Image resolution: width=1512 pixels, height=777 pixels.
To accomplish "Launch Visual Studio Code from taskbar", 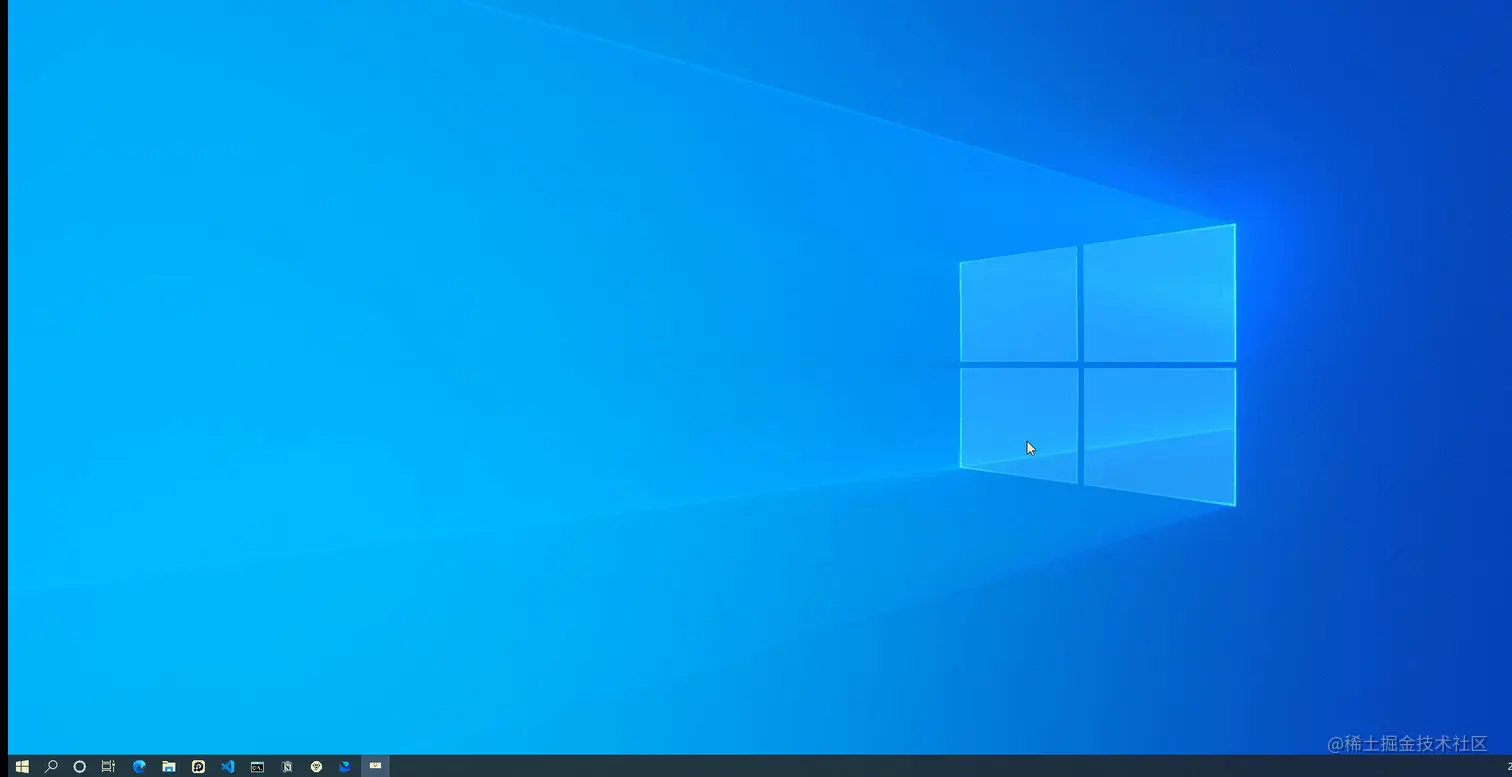I will coord(228,767).
